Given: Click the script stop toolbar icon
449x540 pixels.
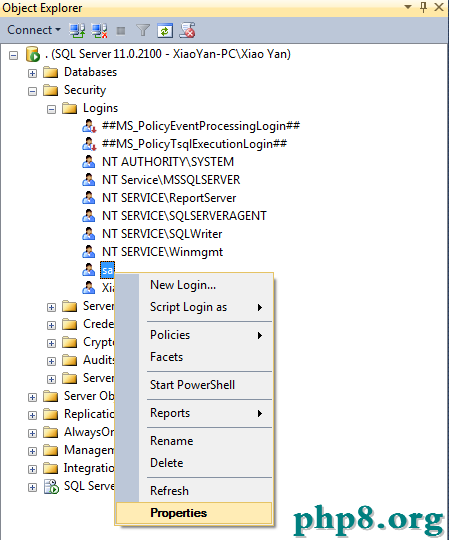Looking at the screenshot, I should 187,30.
